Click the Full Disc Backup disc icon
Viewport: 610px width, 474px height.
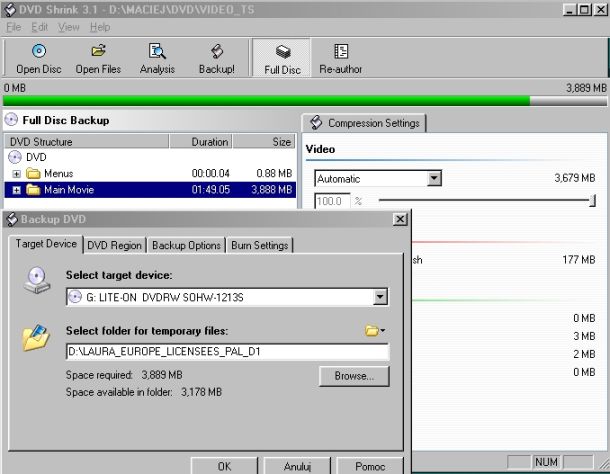point(11,120)
